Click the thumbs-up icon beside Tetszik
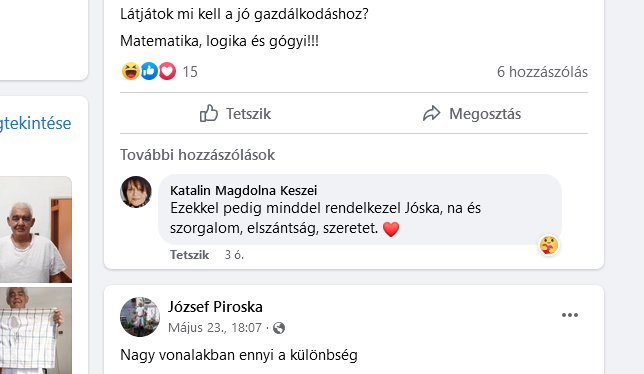Image resolution: width=644 pixels, height=374 pixels. [209, 113]
